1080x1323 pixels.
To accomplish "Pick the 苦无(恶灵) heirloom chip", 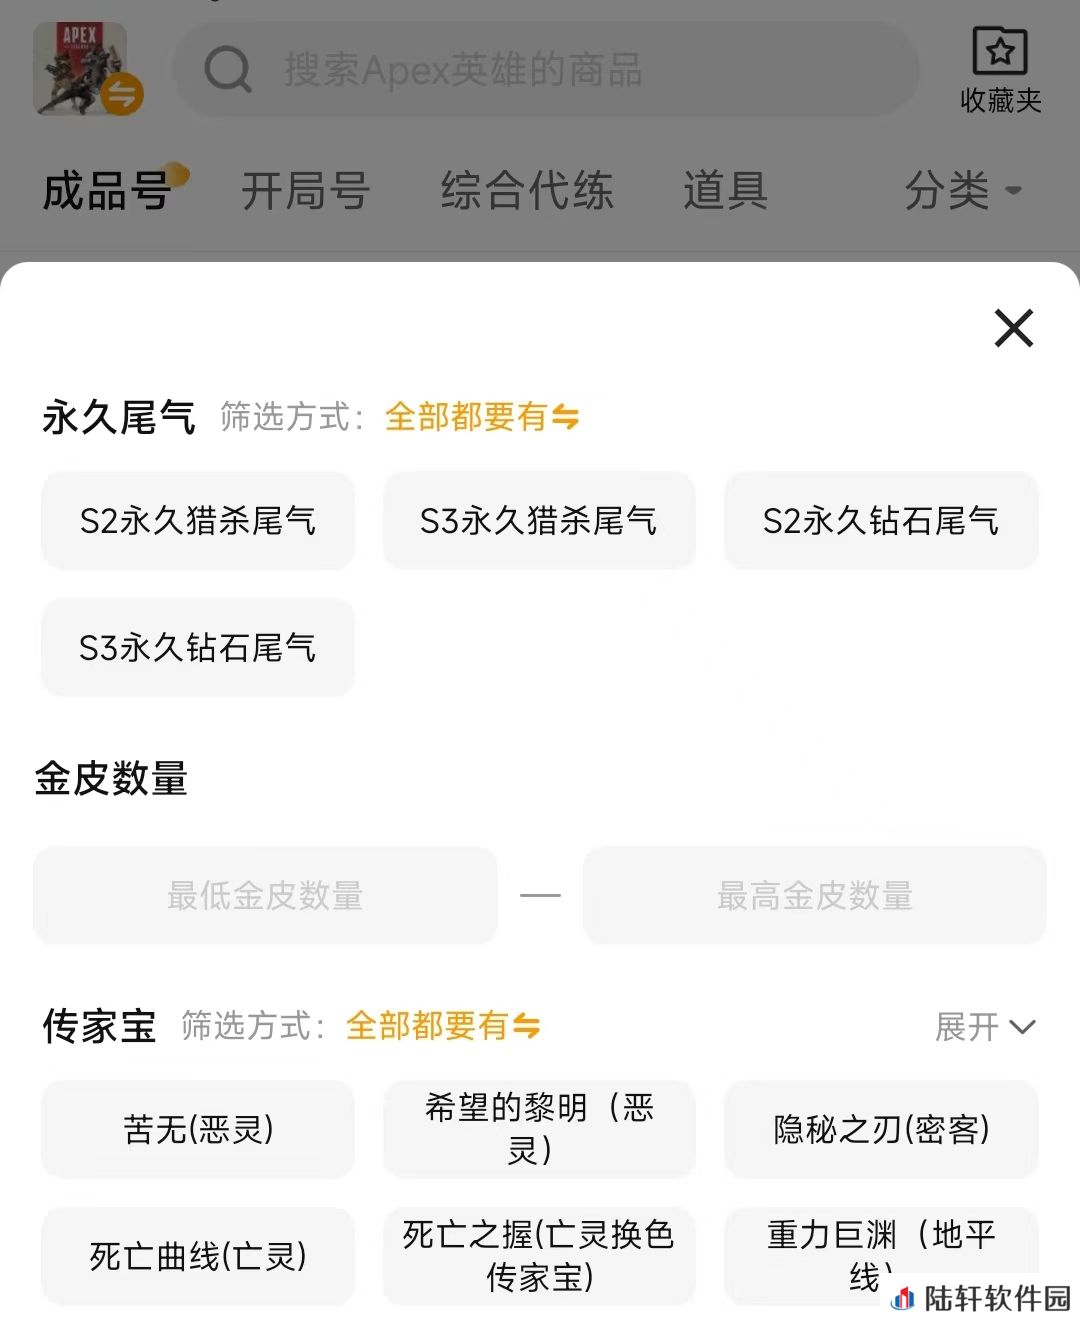I will [x=198, y=1129].
